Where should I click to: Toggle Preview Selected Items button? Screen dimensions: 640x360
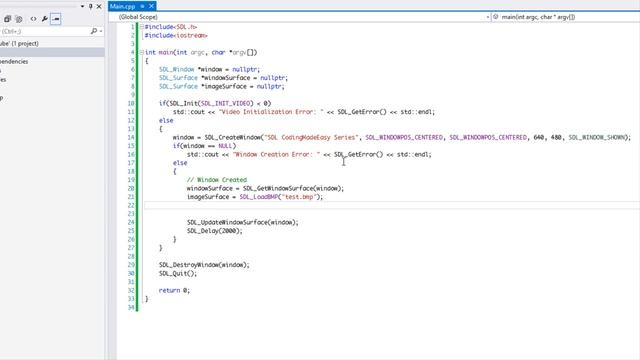tap(56, 19)
